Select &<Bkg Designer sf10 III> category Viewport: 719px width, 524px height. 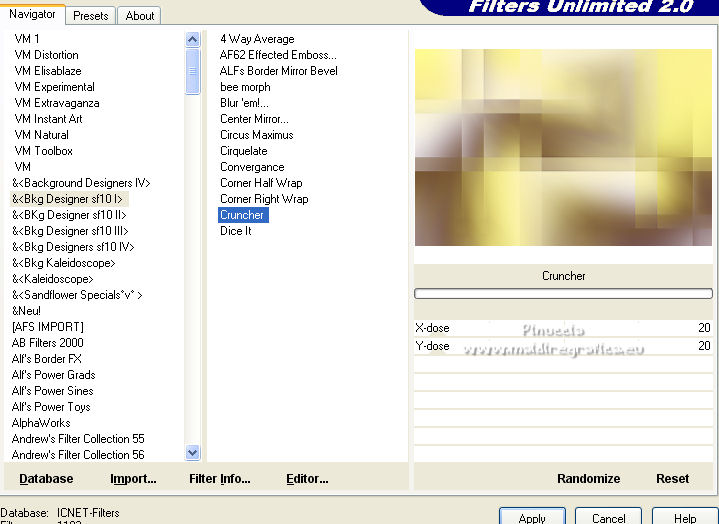(x=70, y=231)
